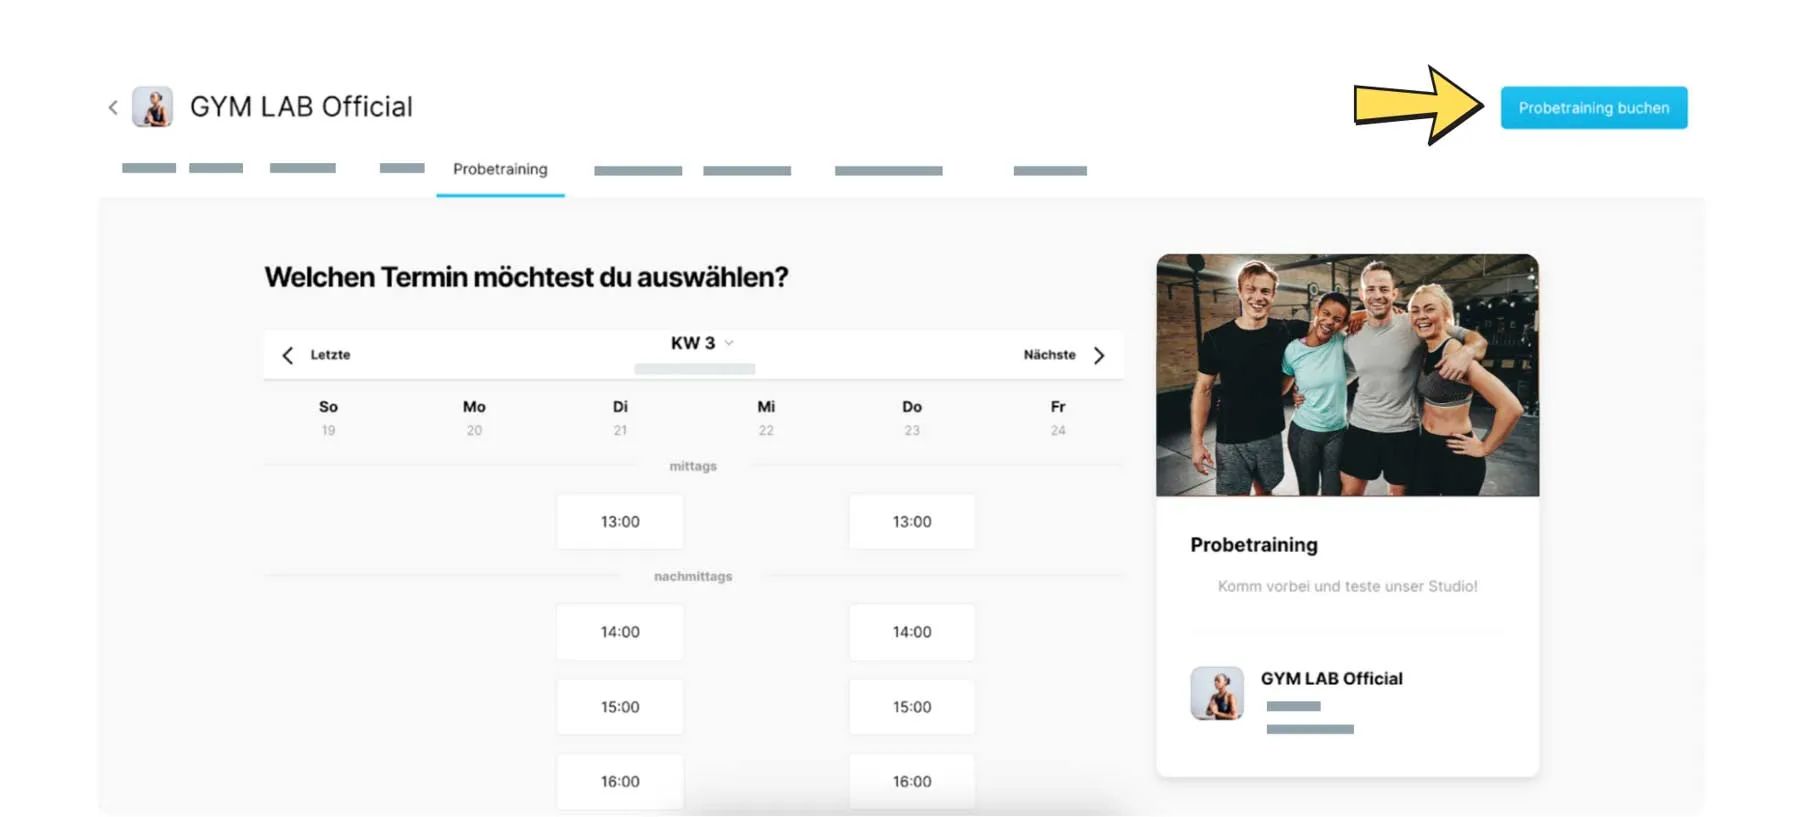The height and width of the screenshot is (817, 1800).
Task: Click the GYM LAB Official header avatar
Action: [153, 107]
